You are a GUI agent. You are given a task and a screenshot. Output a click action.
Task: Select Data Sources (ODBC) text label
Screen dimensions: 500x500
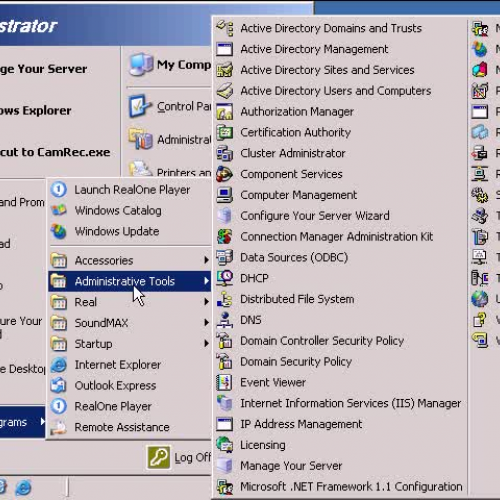(x=294, y=257)
